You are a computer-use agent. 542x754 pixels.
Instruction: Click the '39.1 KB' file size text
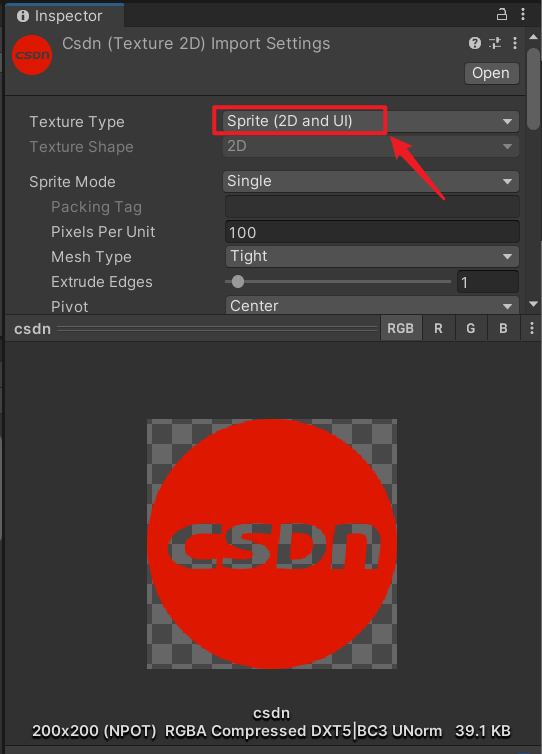483,731
